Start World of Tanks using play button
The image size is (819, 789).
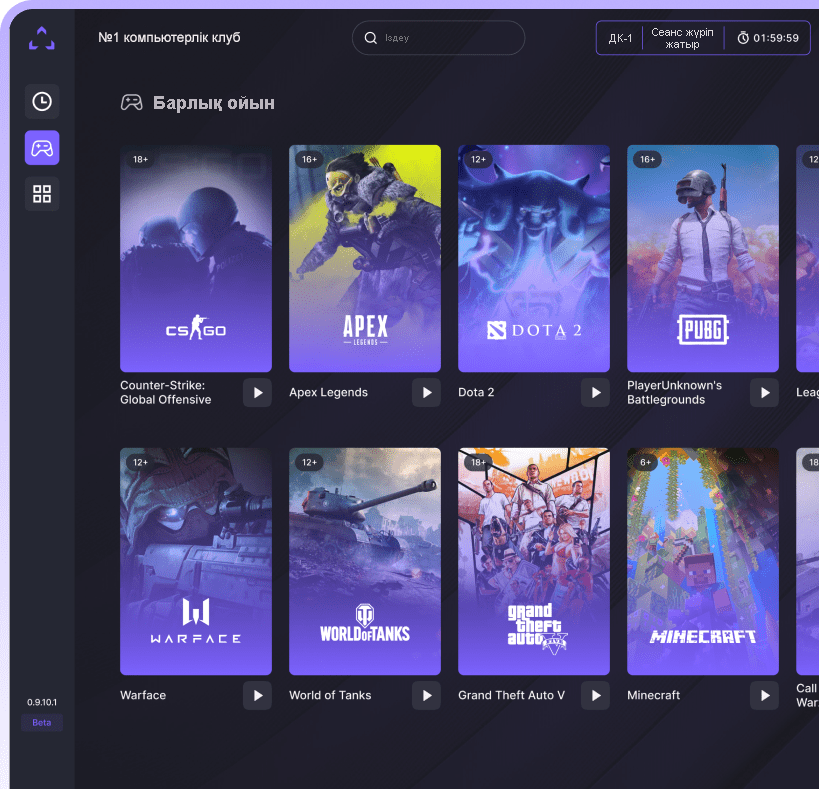pyautogui.click(x=426, y=696)
